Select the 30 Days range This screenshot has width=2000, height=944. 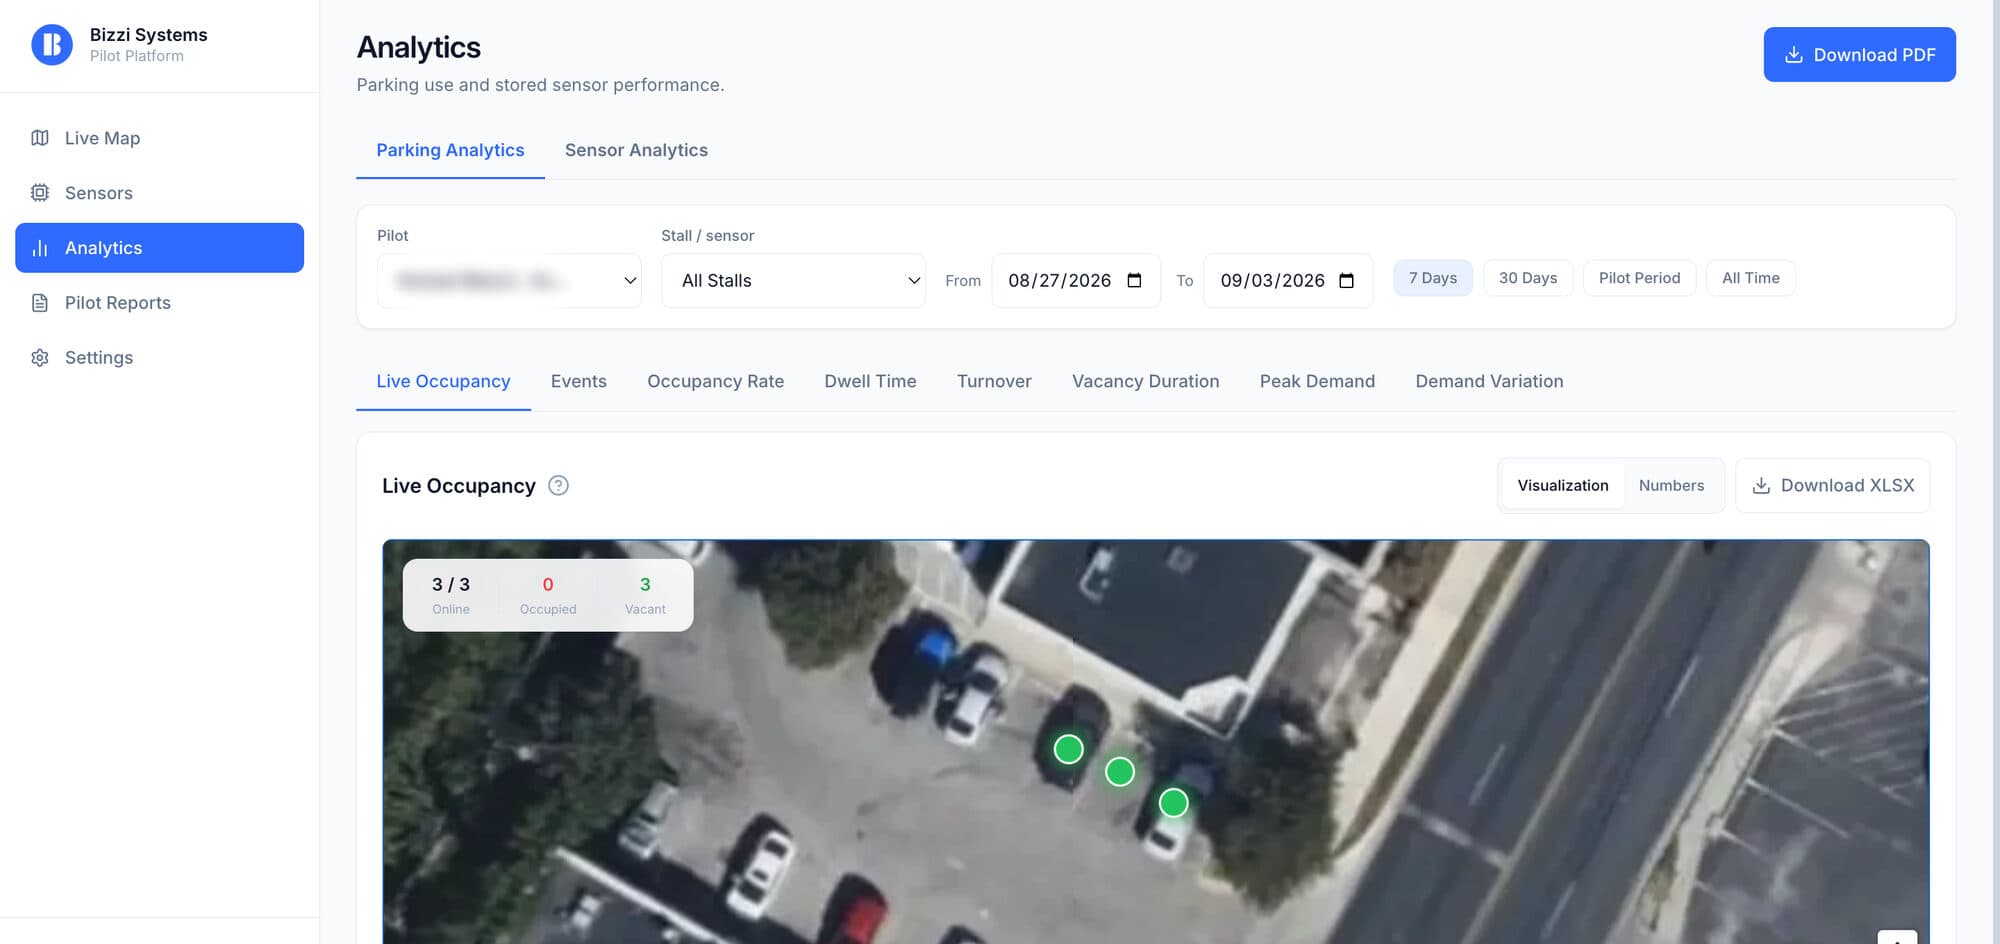[x=1527, y=278]
